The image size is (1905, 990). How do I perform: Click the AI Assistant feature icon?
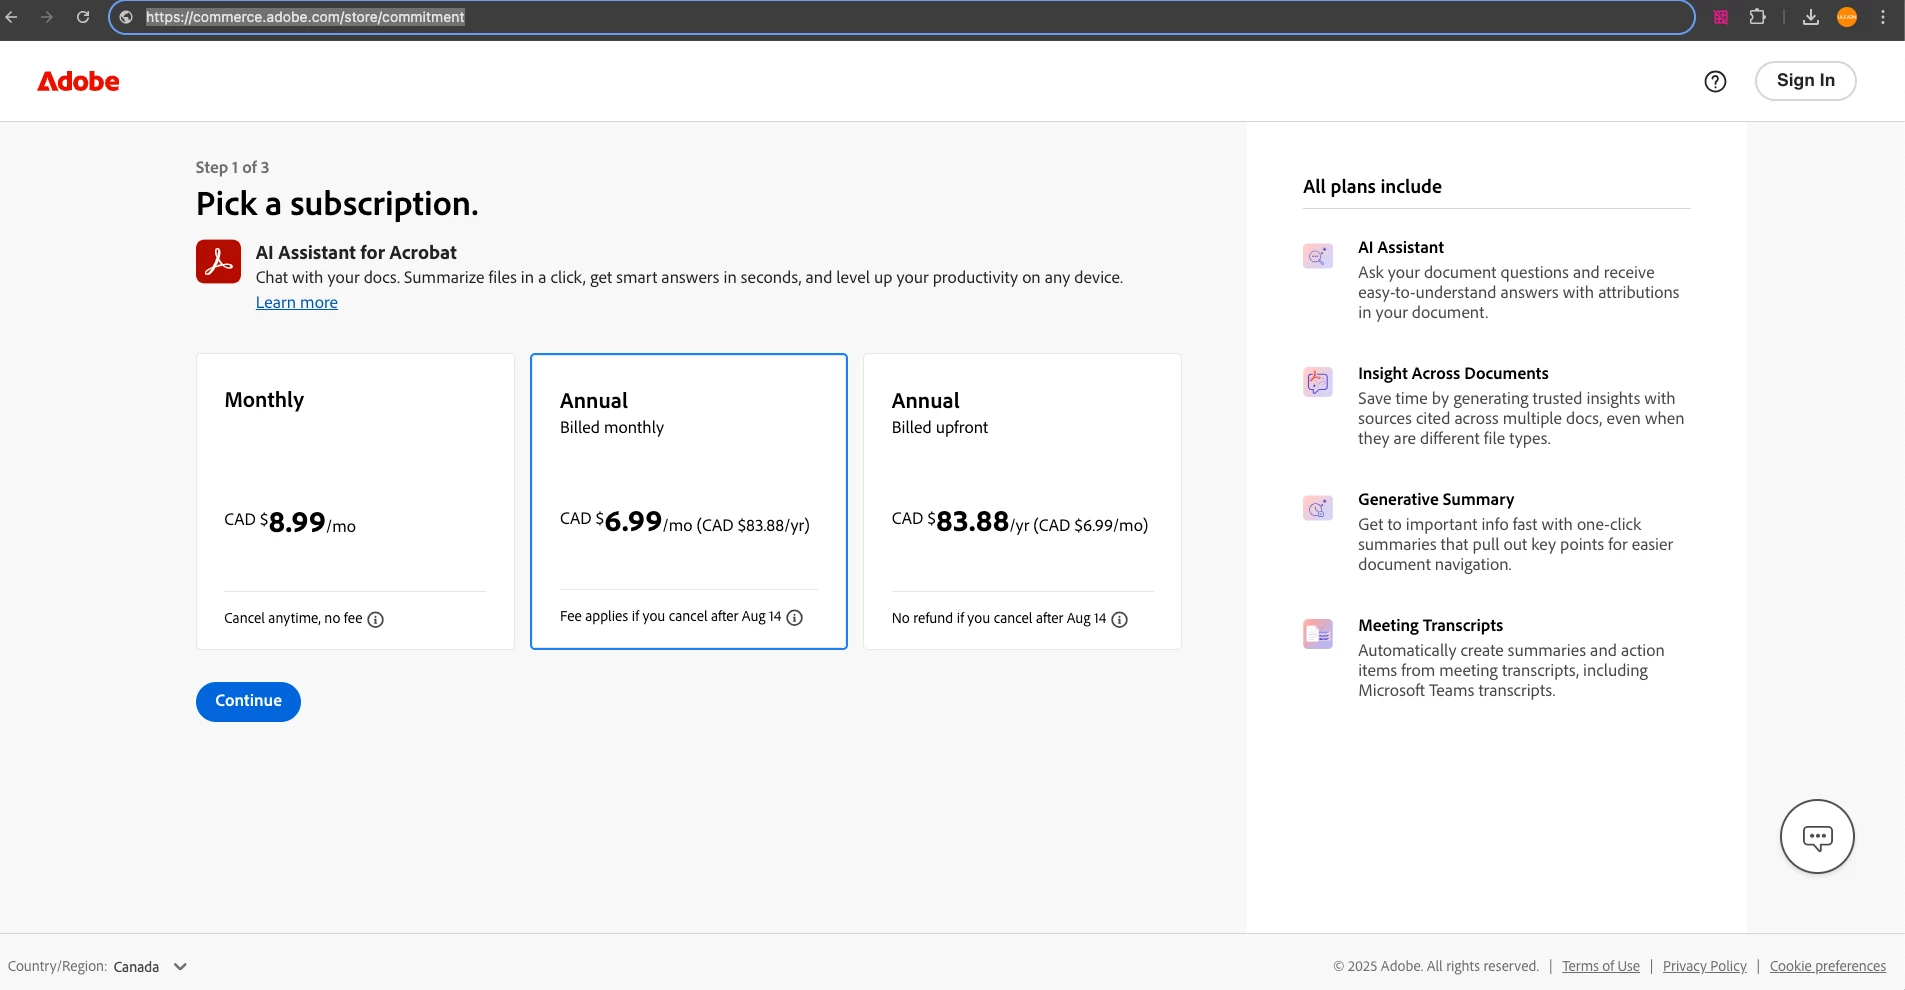(x=1318, y=256)
